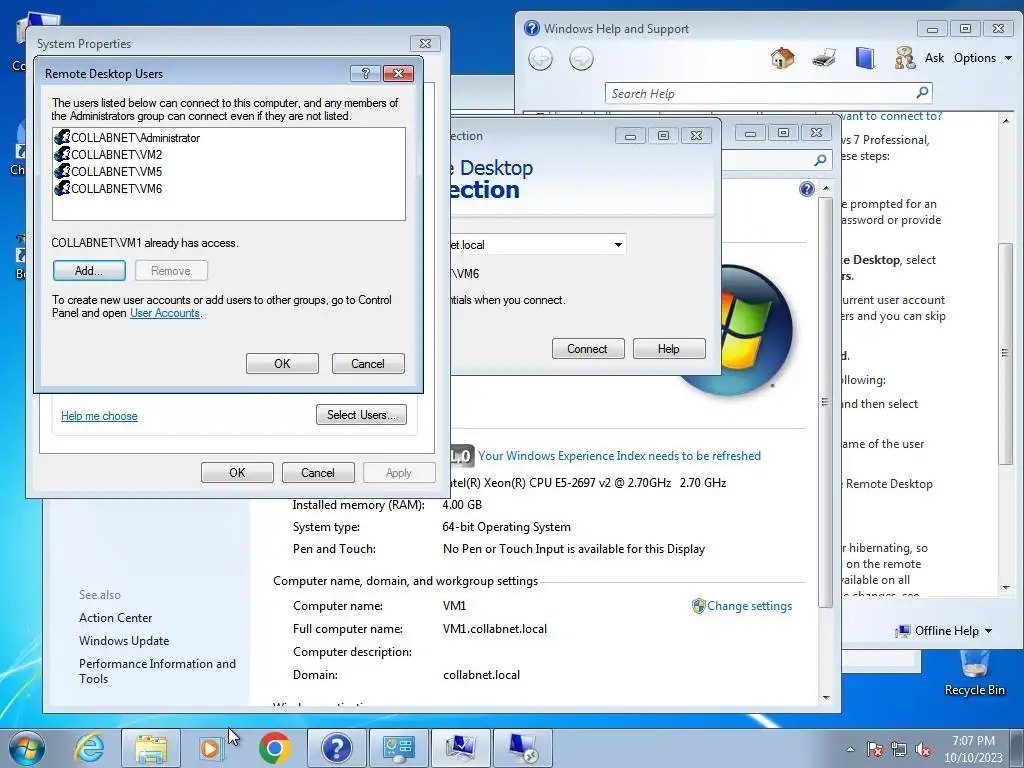Click the Help and Support Home icon
The width and height of the screenshot is (1024, 768).
782,58
